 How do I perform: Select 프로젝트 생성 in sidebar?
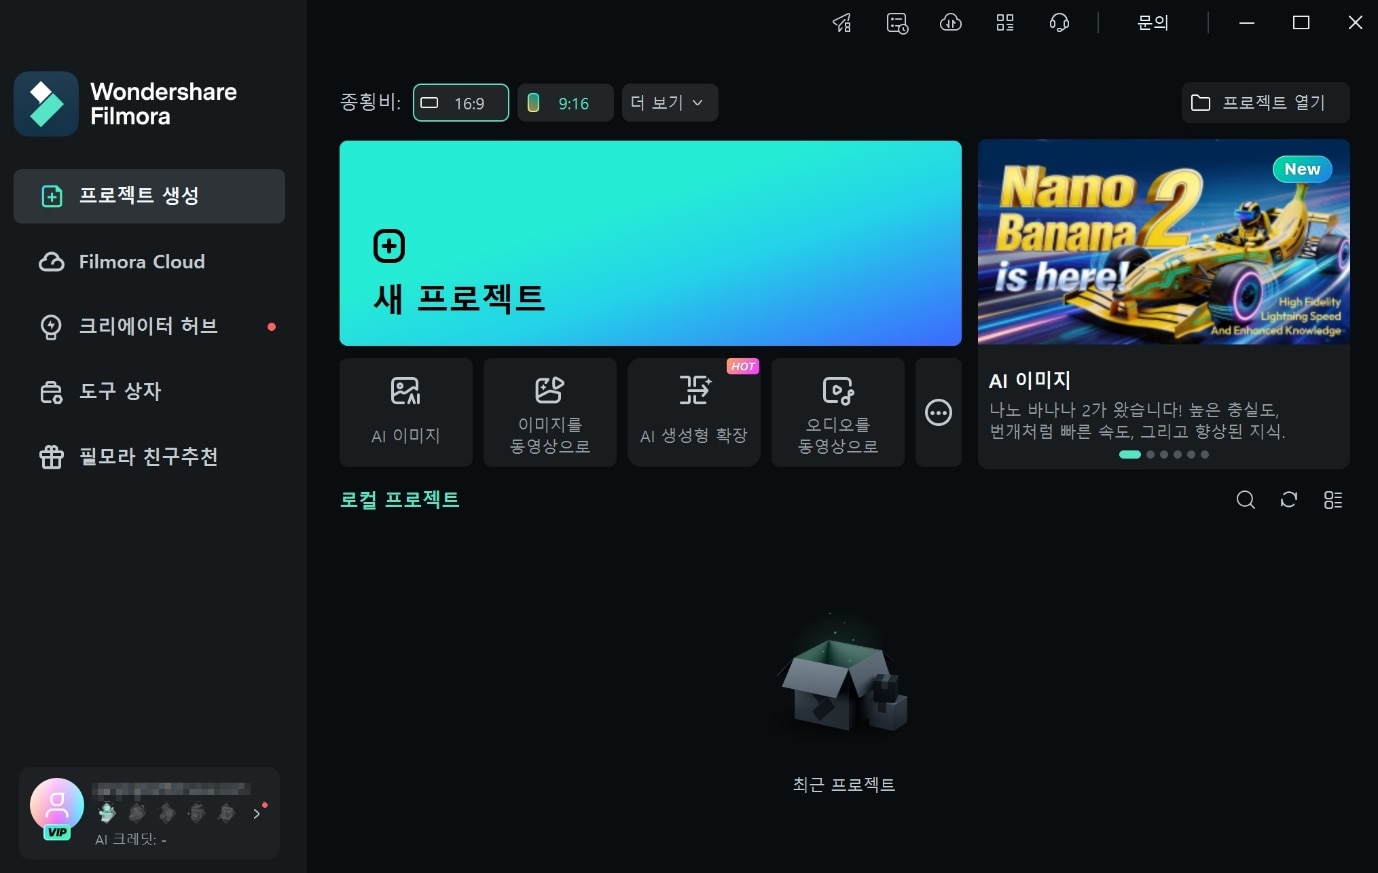149,196
